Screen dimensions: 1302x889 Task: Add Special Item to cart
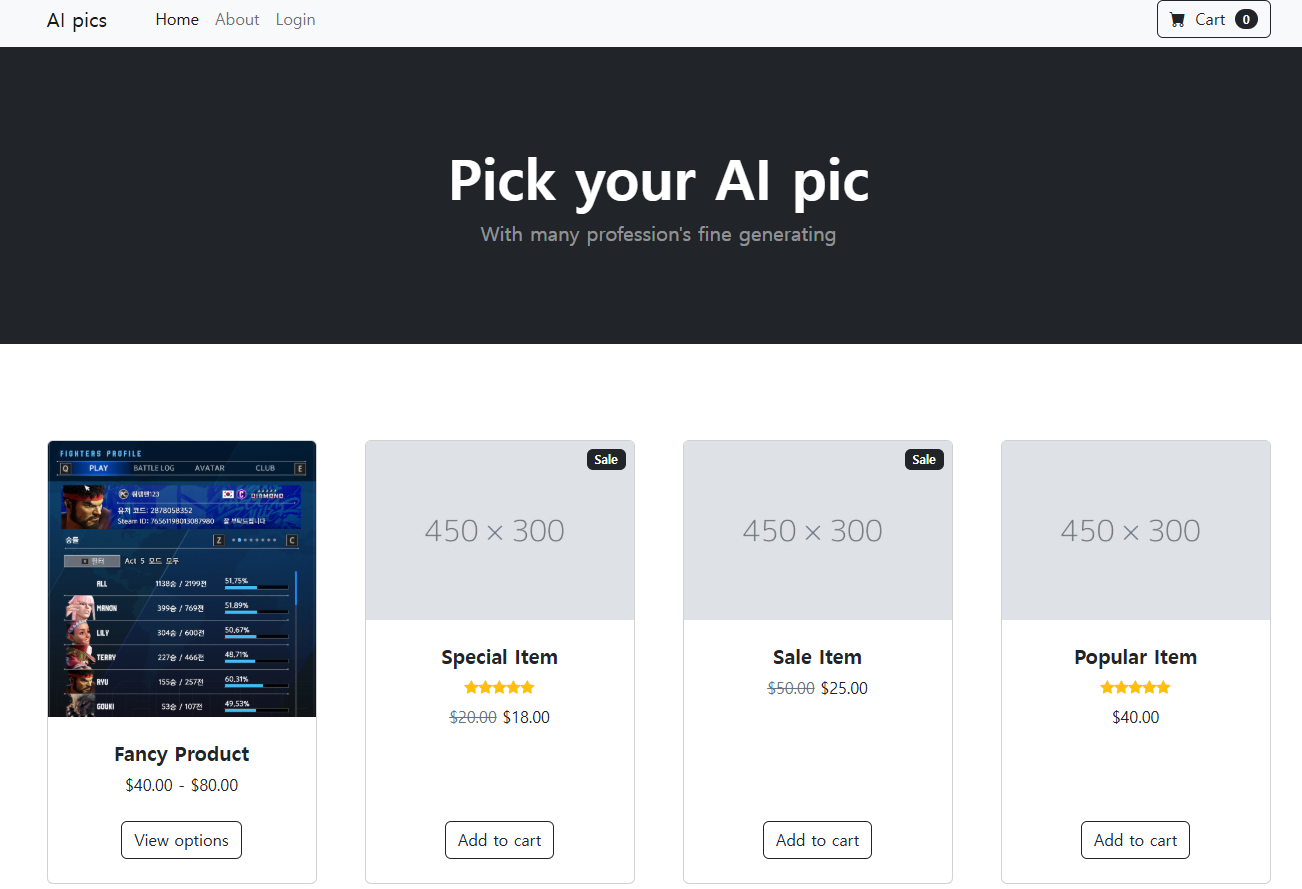[x=499, y=840]
